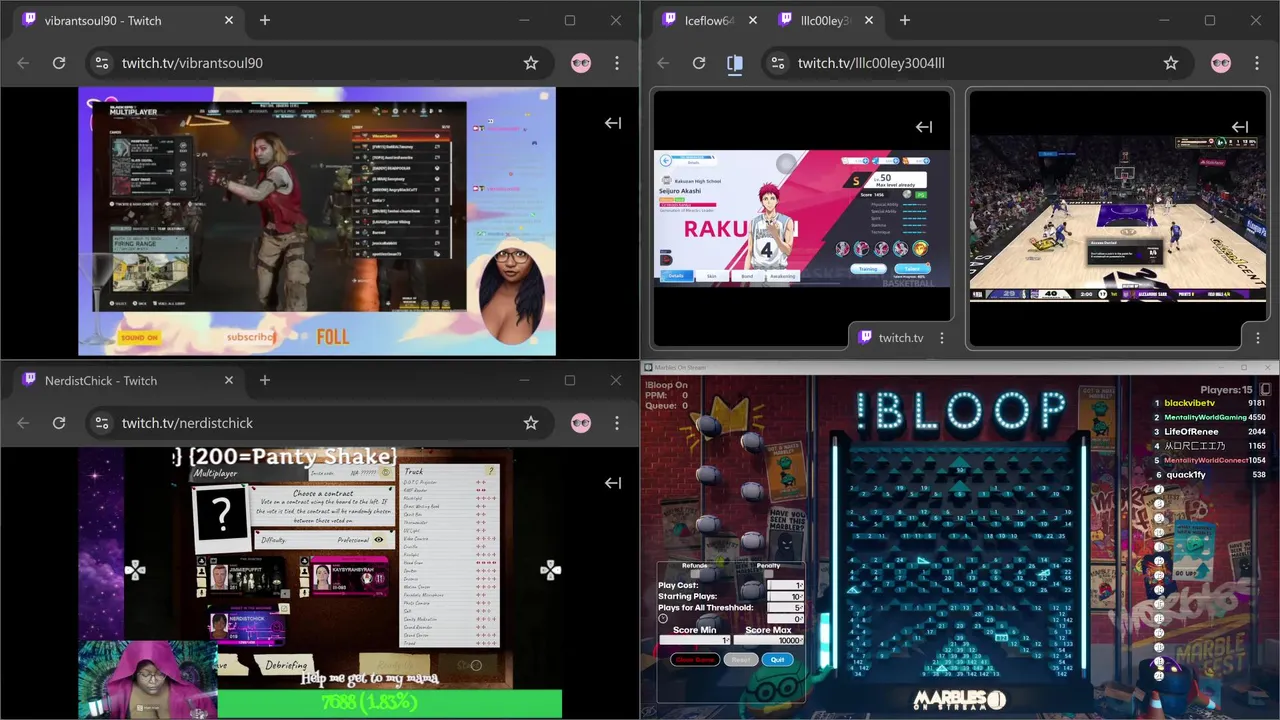Reload the NerdistChick Twitch page
The height and width of the screenshot is (720, 1280).
click(59, 423)
